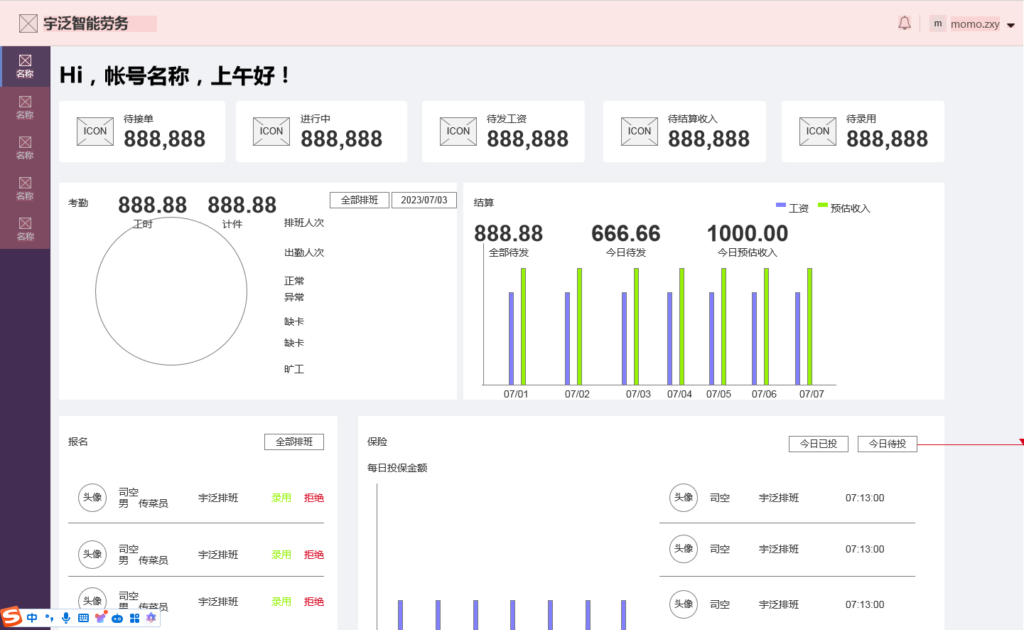Click the 07/06 axis label
Image resolution: width=1024 pixels, height=630 pixels.
(x=764, y=394)
